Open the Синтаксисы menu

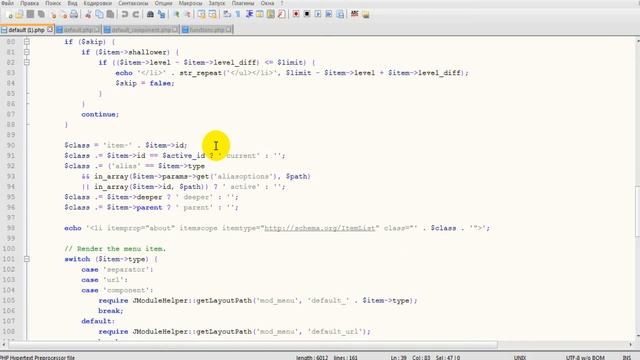(x=133, y=3)
